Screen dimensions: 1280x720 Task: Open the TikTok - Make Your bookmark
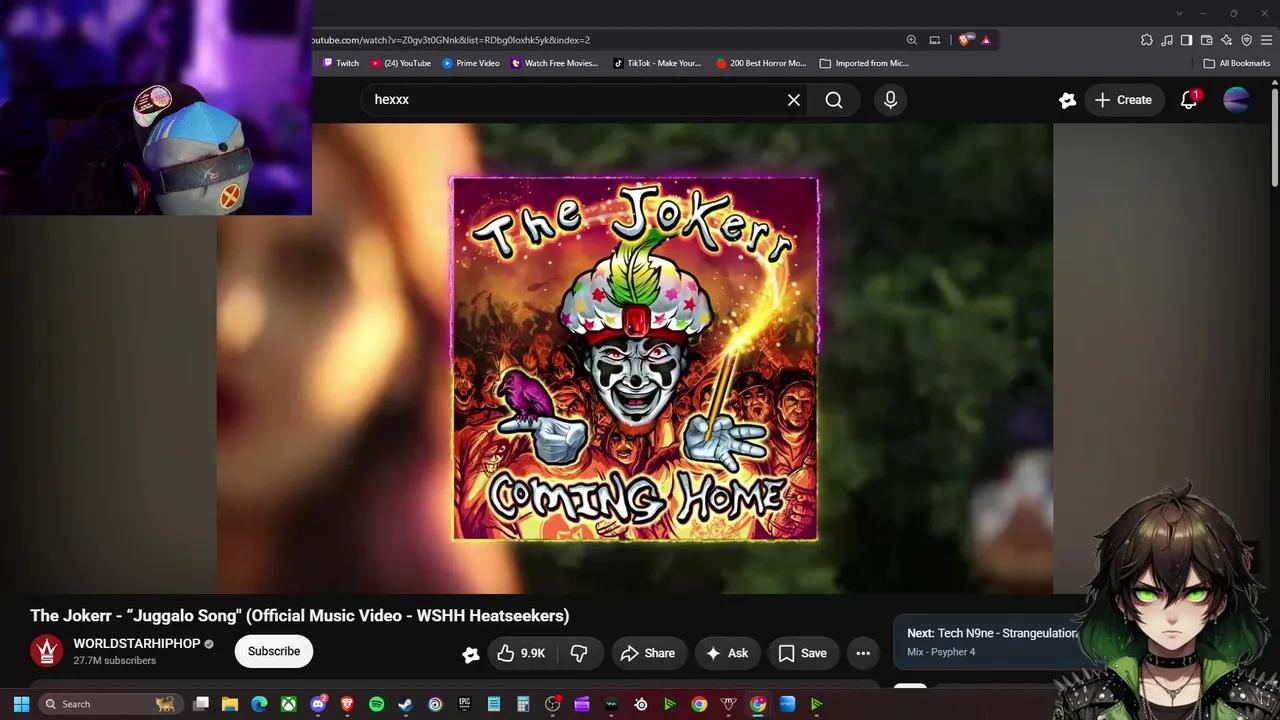tap(657, 63)
